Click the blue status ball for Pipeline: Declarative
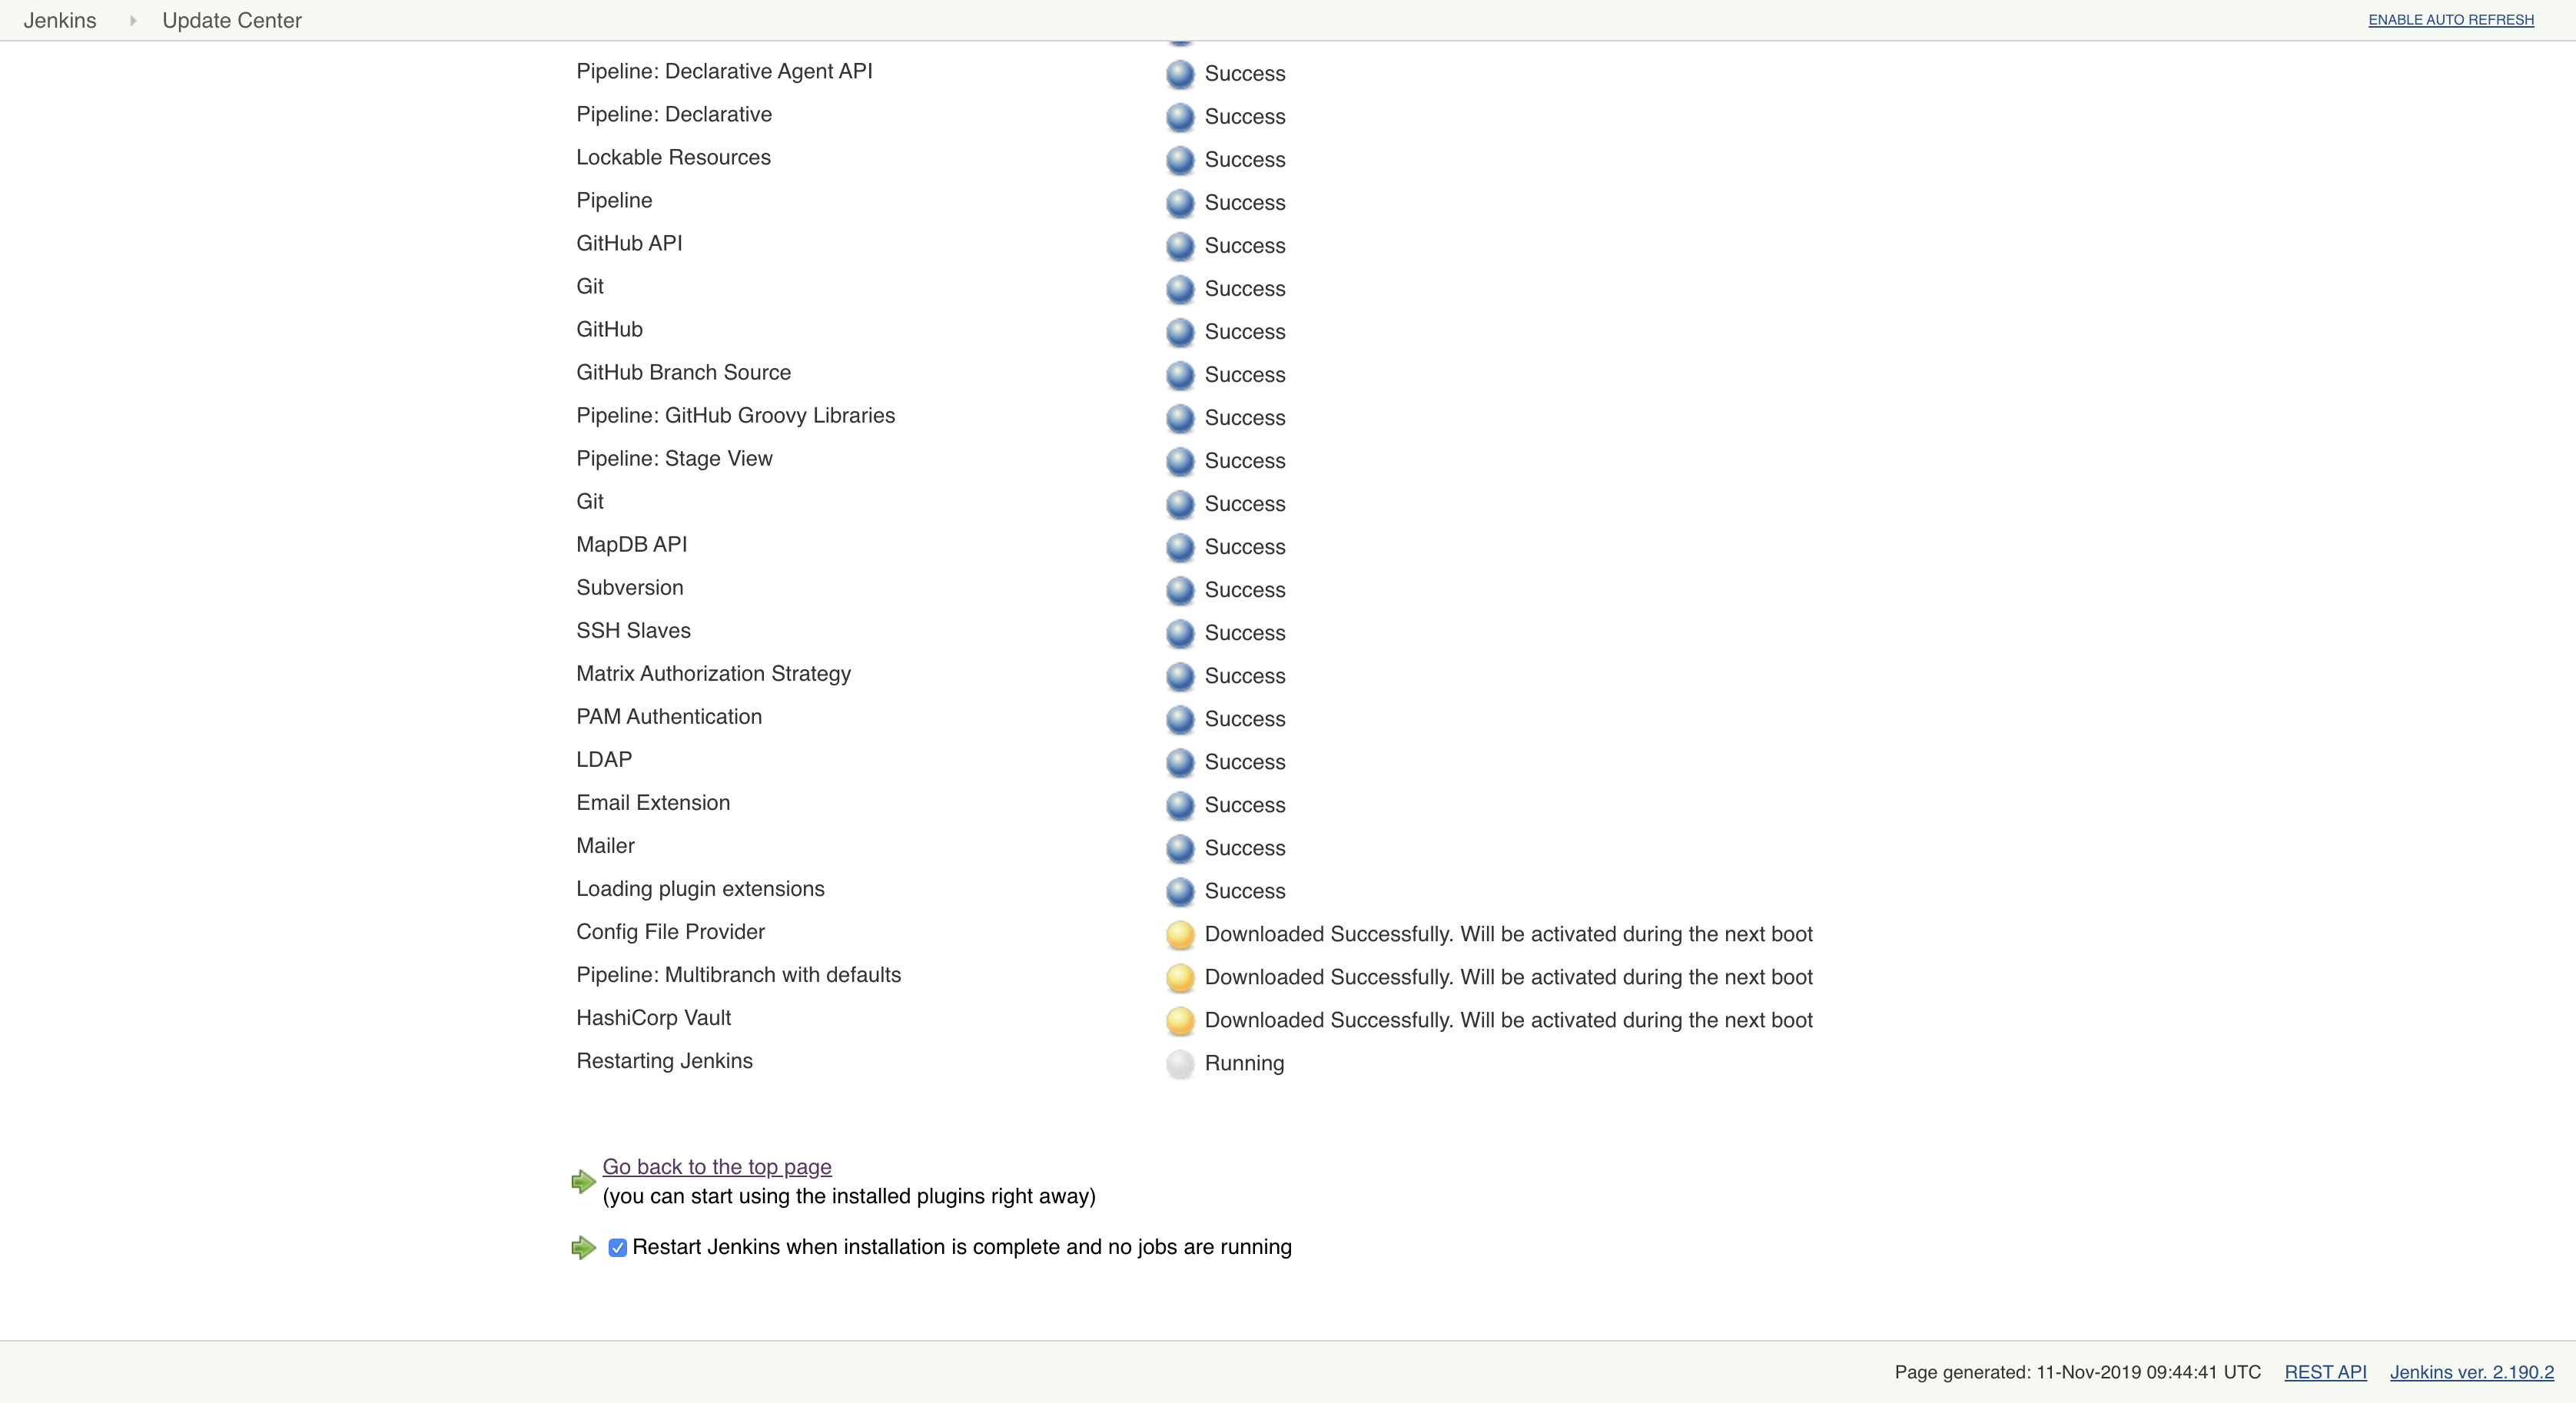Image resolution: width=2576 pixels, height=1403 pixels. coord(1180,117)
